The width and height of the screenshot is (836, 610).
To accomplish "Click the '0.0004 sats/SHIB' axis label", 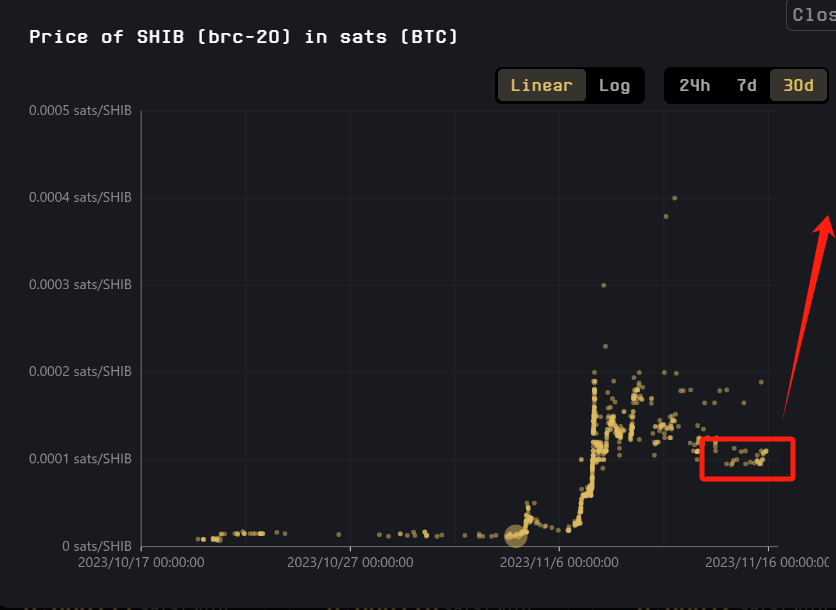I will [80, 197].
